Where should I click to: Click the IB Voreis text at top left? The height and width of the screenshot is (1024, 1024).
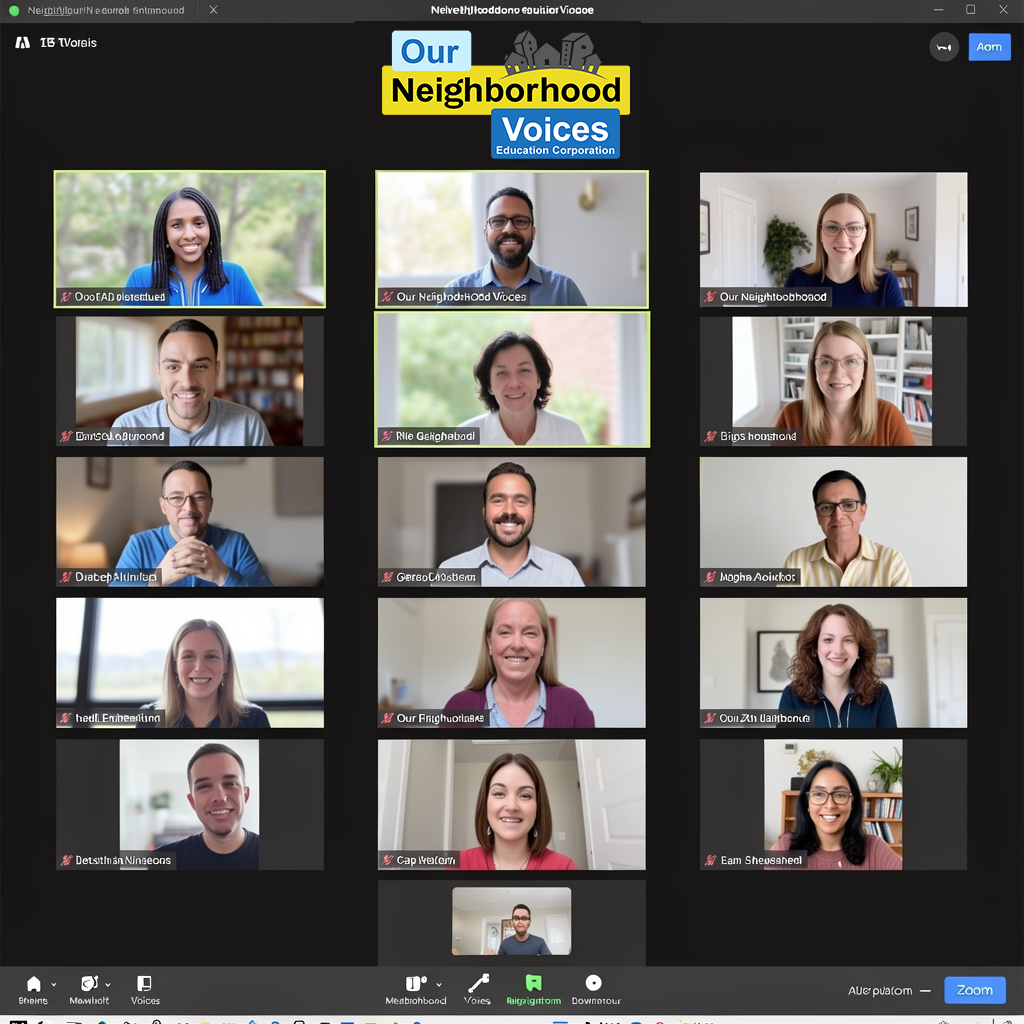tap(69, 42)
